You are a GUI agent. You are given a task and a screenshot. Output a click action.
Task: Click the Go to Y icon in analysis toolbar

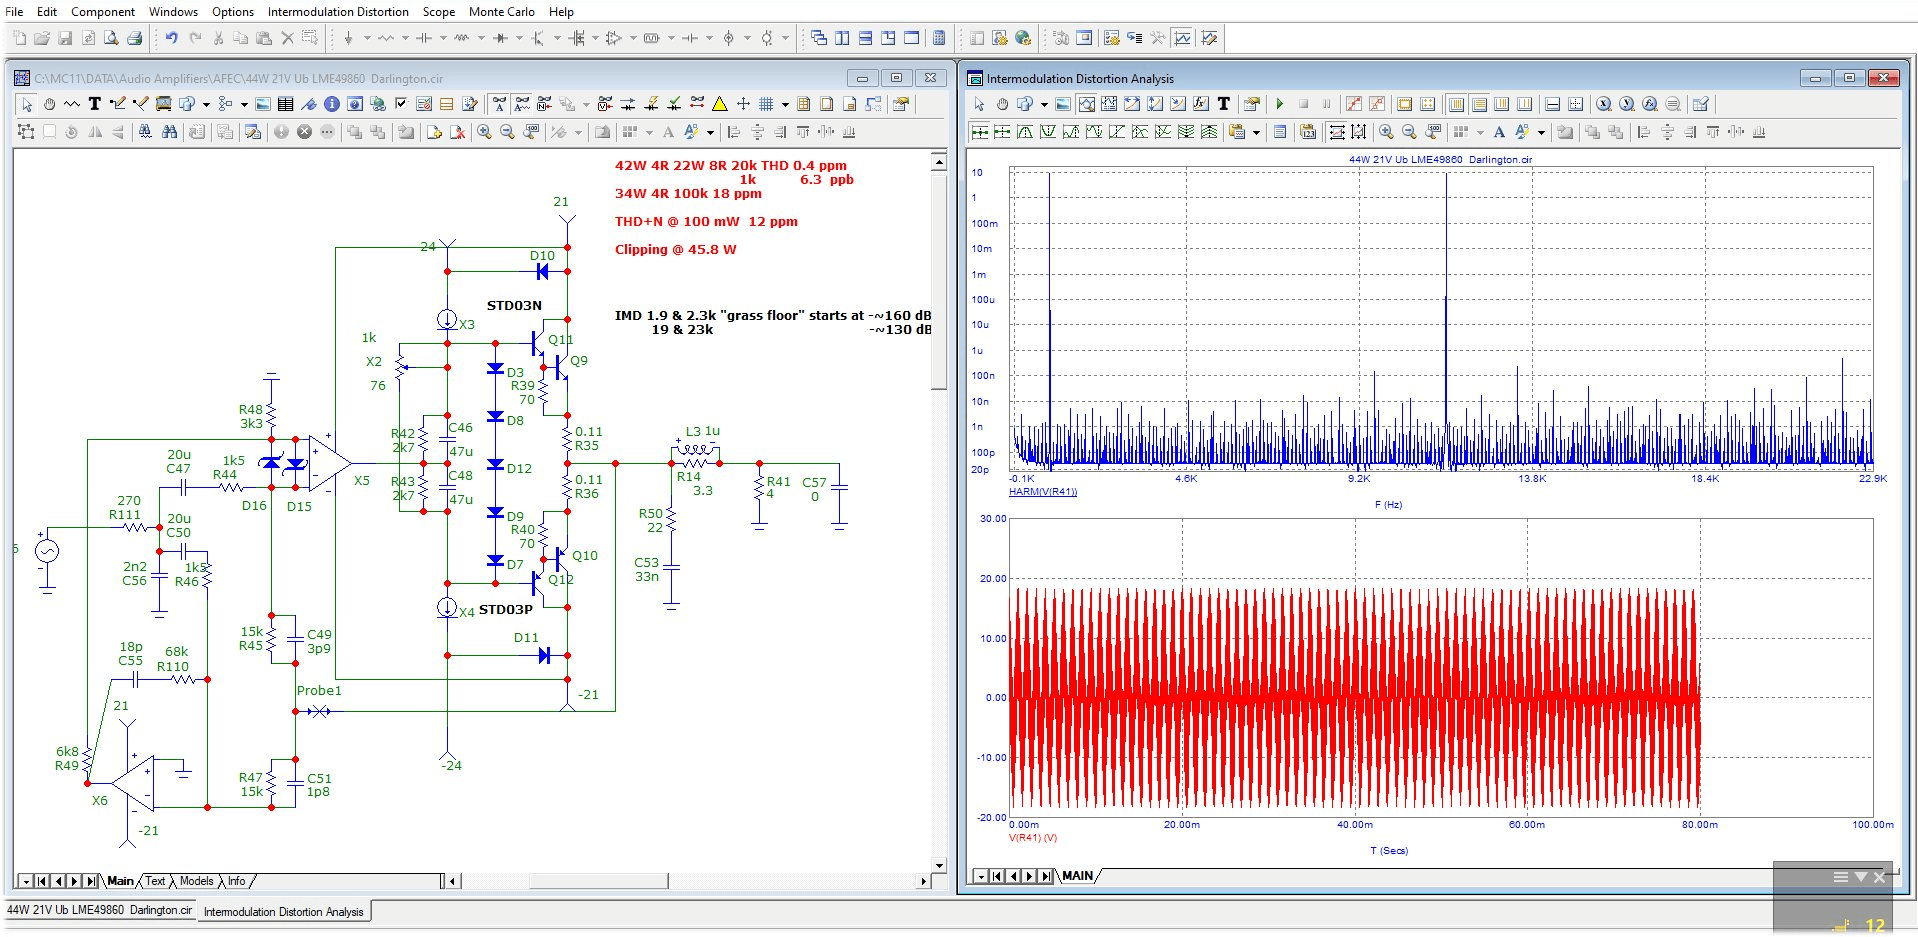1627,104
